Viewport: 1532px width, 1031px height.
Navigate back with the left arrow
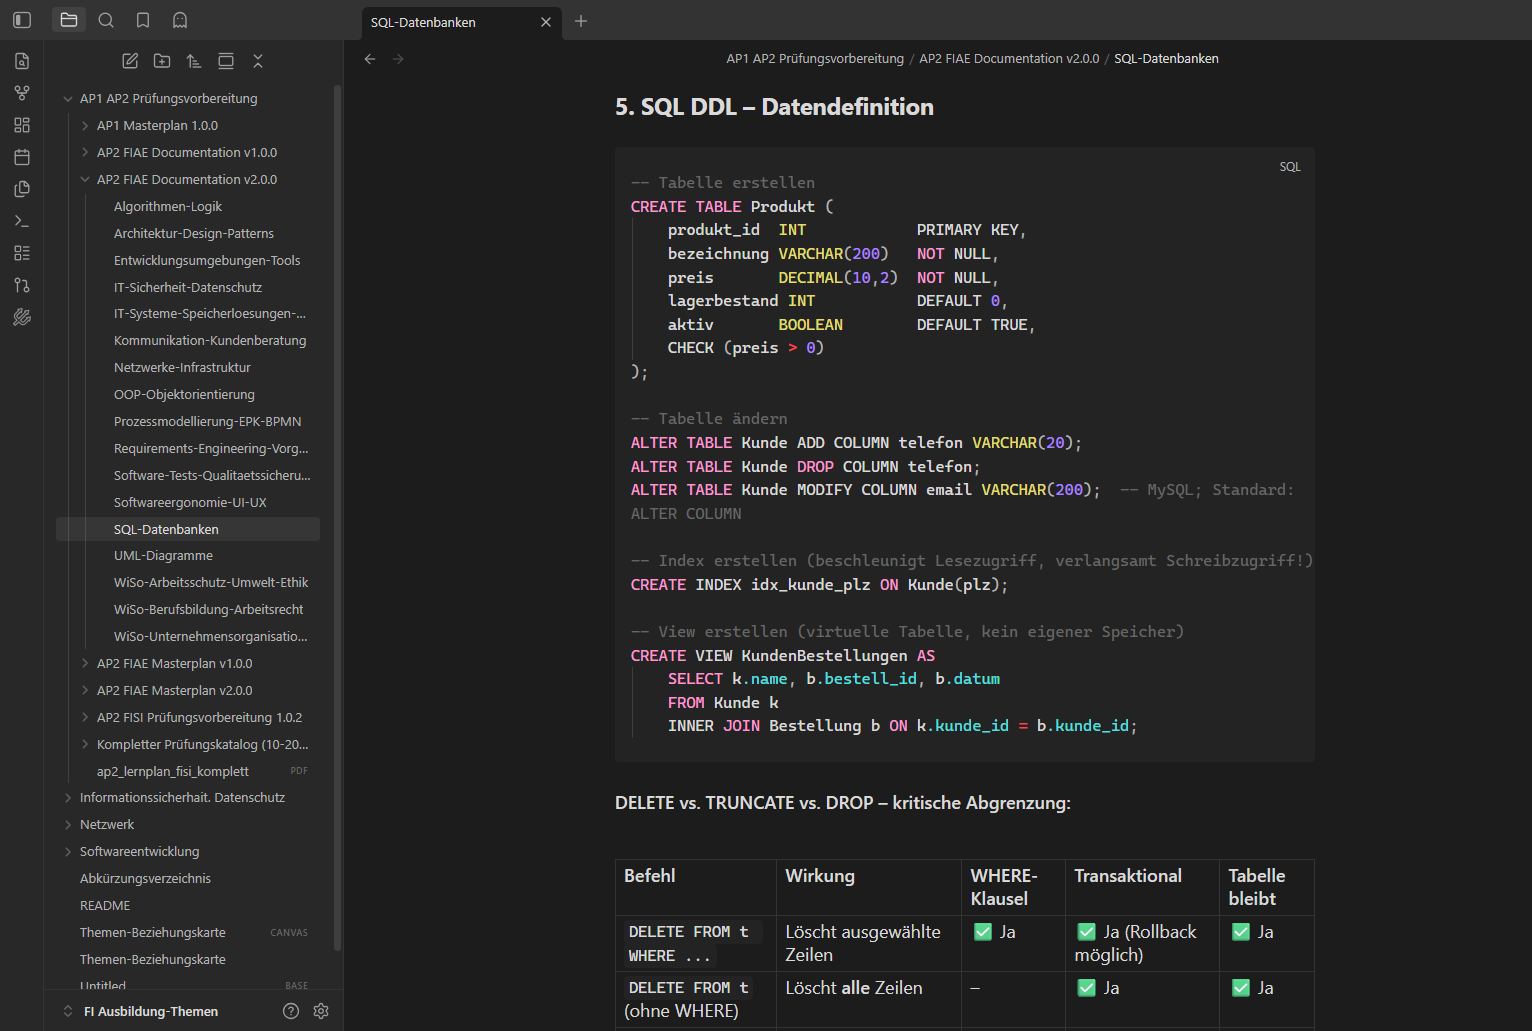click(x=370, y=59)
